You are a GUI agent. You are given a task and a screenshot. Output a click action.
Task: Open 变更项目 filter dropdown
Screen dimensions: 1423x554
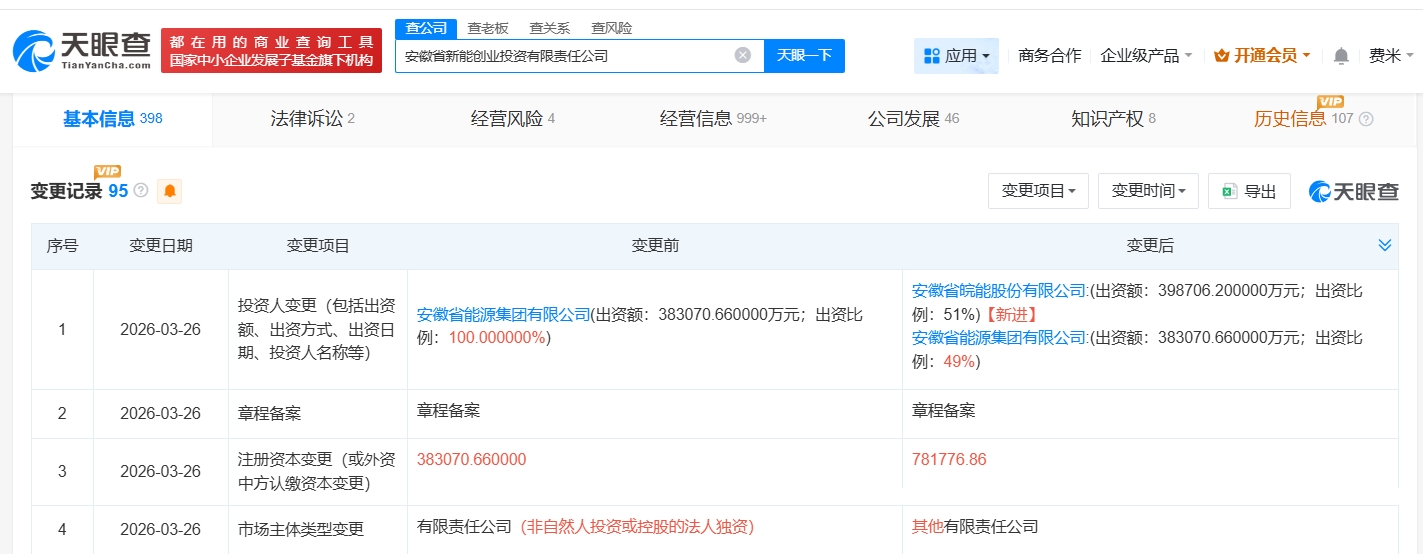(1038, 191)
